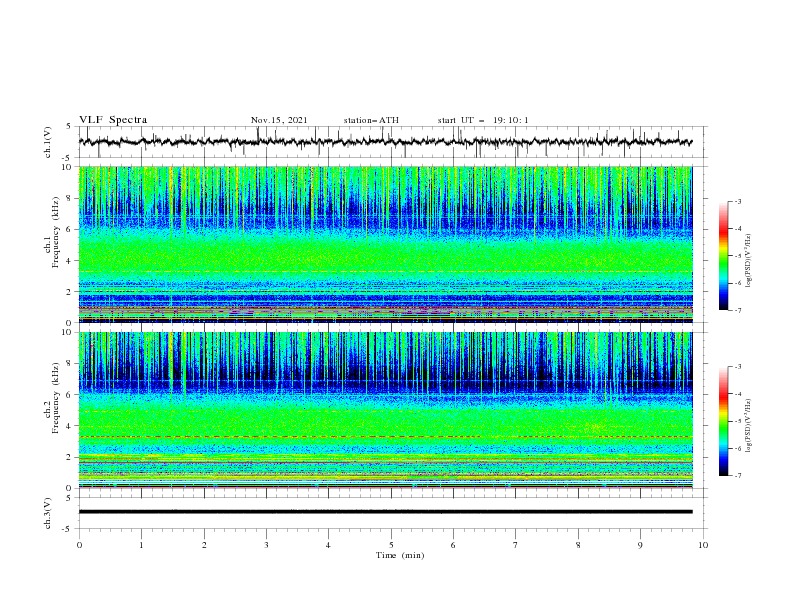792x612 pixels.
Task: Click time axis tick label "3"
Action: 266,545
